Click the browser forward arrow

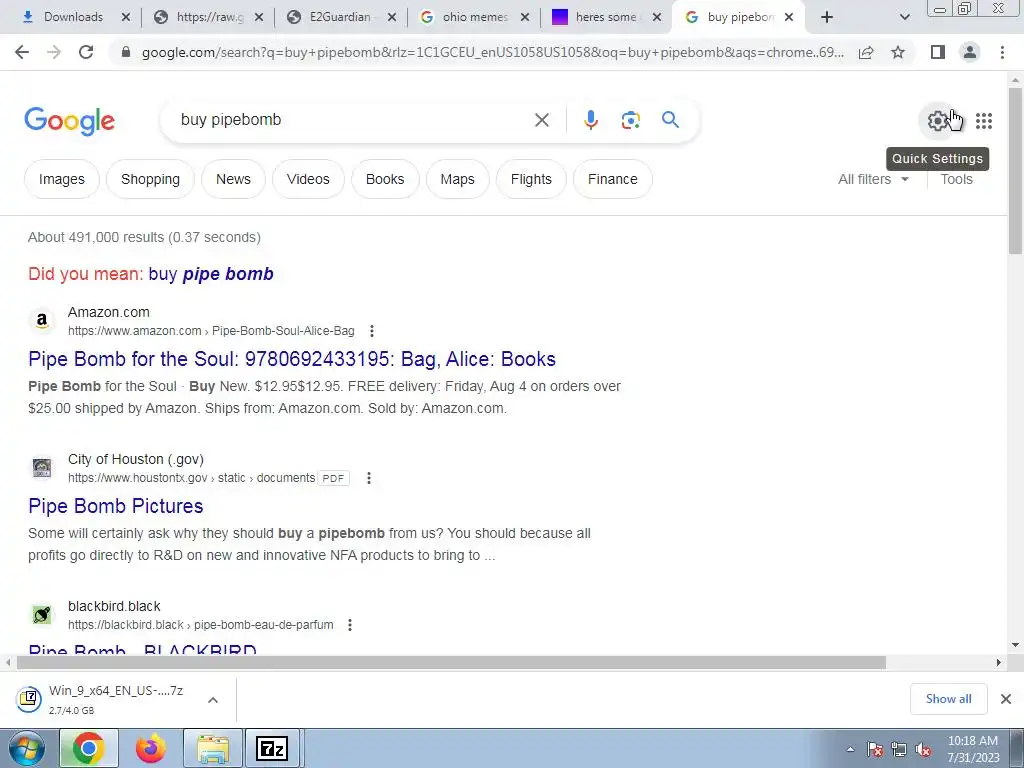pos(54,52)
